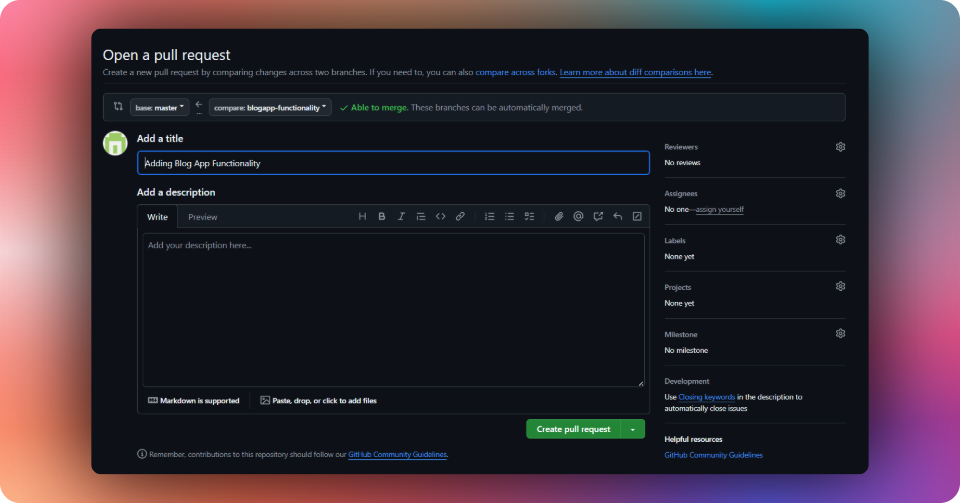Insert a bulleted list
The image size is (960, 503).
[509, 217]
